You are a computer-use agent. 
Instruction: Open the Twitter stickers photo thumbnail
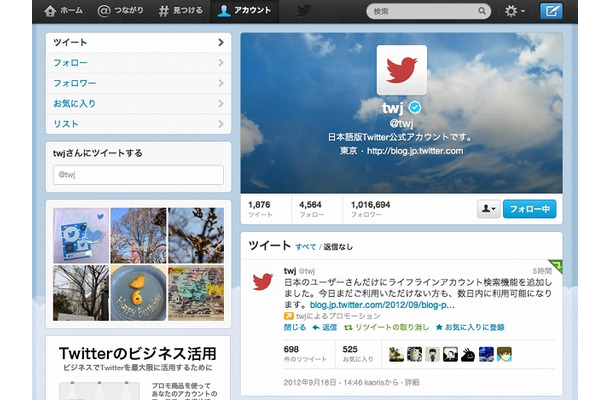click(x=81, y=235)
